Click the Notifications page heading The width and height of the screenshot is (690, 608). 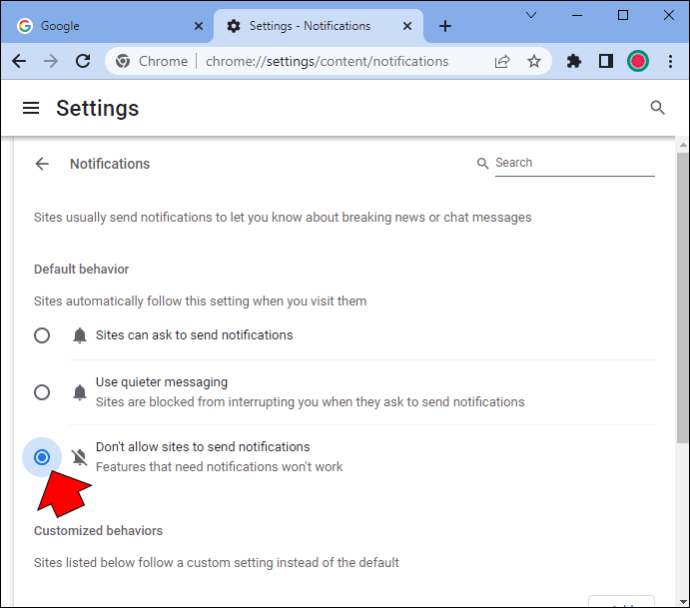pyautogui.click(x=110, y=164)
